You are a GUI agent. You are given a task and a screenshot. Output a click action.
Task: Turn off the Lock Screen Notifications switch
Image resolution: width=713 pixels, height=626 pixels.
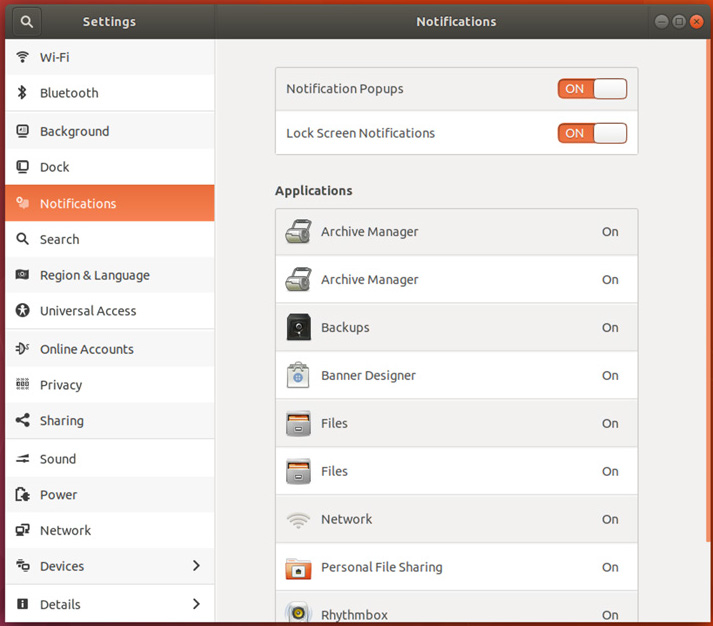click(592, 133)
